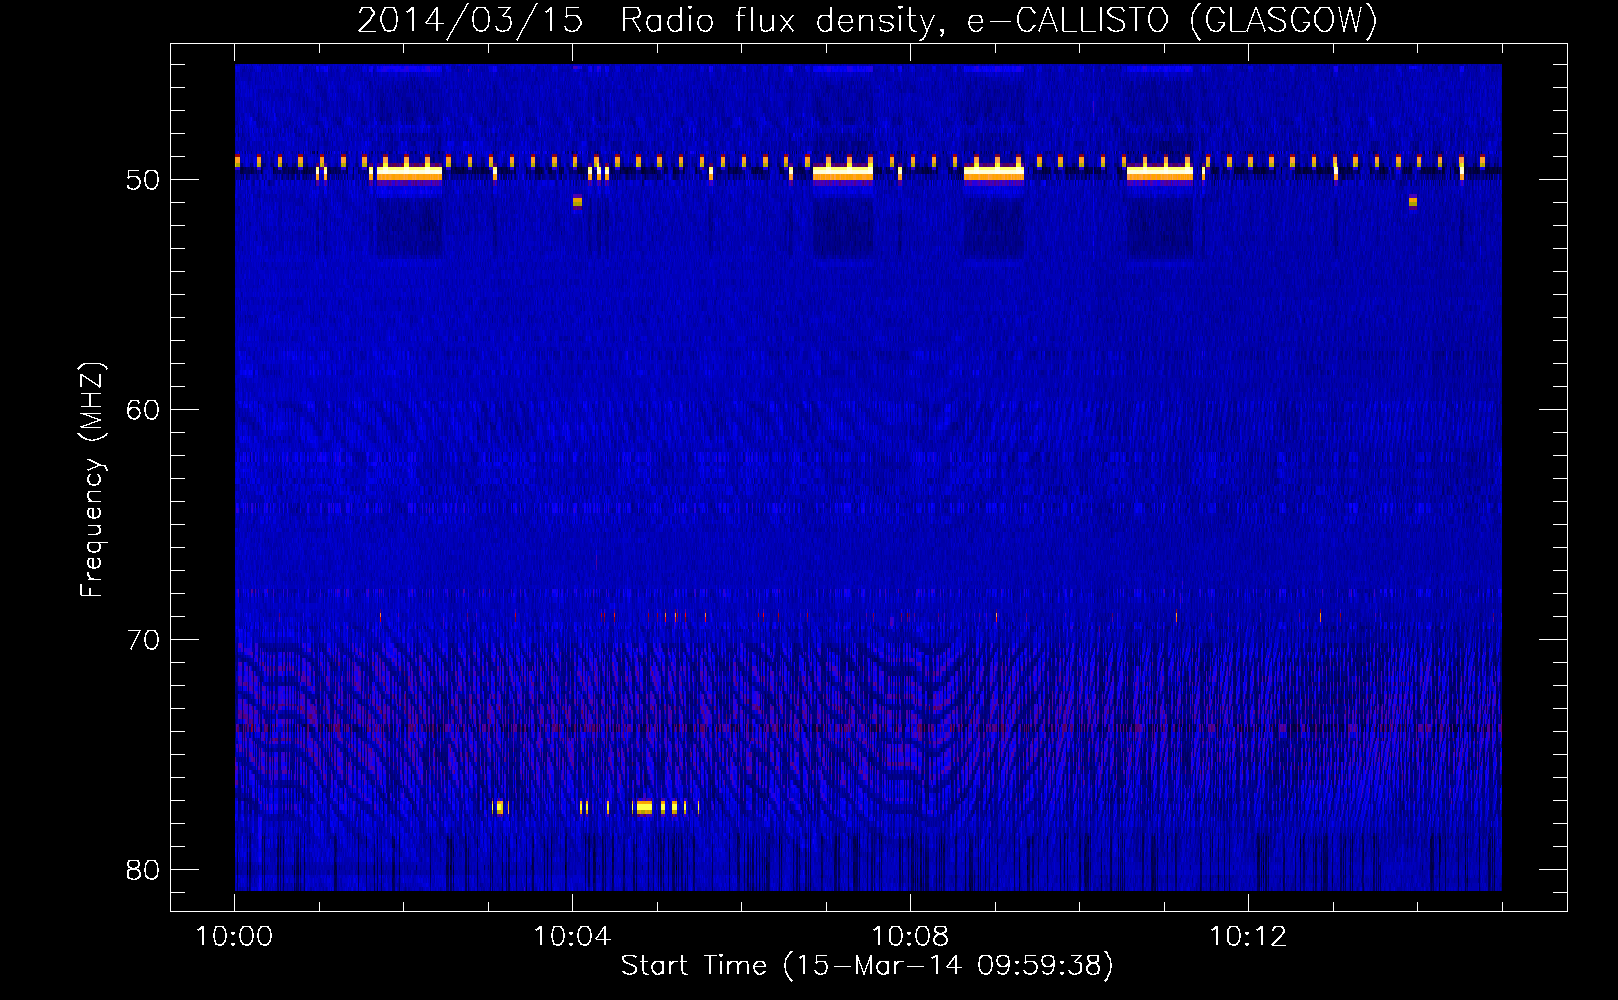This screenshot has width=1618, height=1000.
Task: Click the 'Frequency (MHZ)' axis label
Action: [x=91, y=480]
